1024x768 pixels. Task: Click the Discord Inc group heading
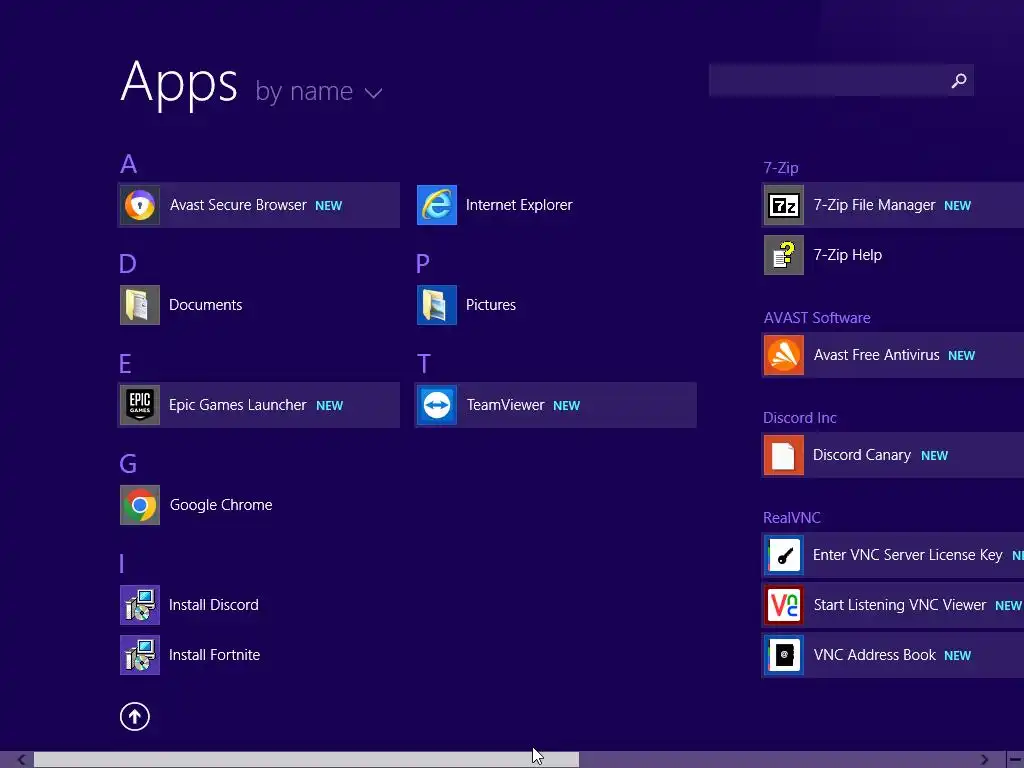tap(800, 418)
